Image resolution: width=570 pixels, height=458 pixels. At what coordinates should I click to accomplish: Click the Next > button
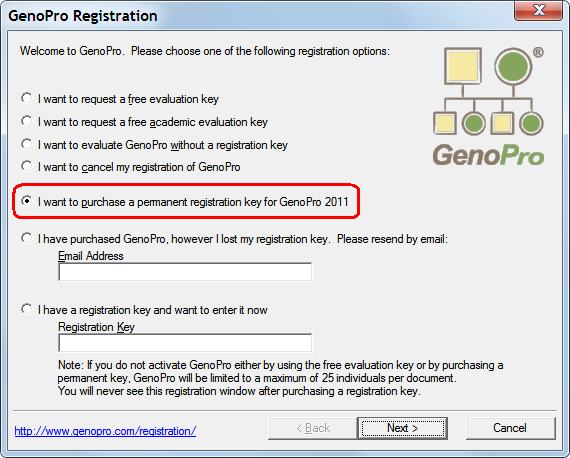(x=402, y=428)
